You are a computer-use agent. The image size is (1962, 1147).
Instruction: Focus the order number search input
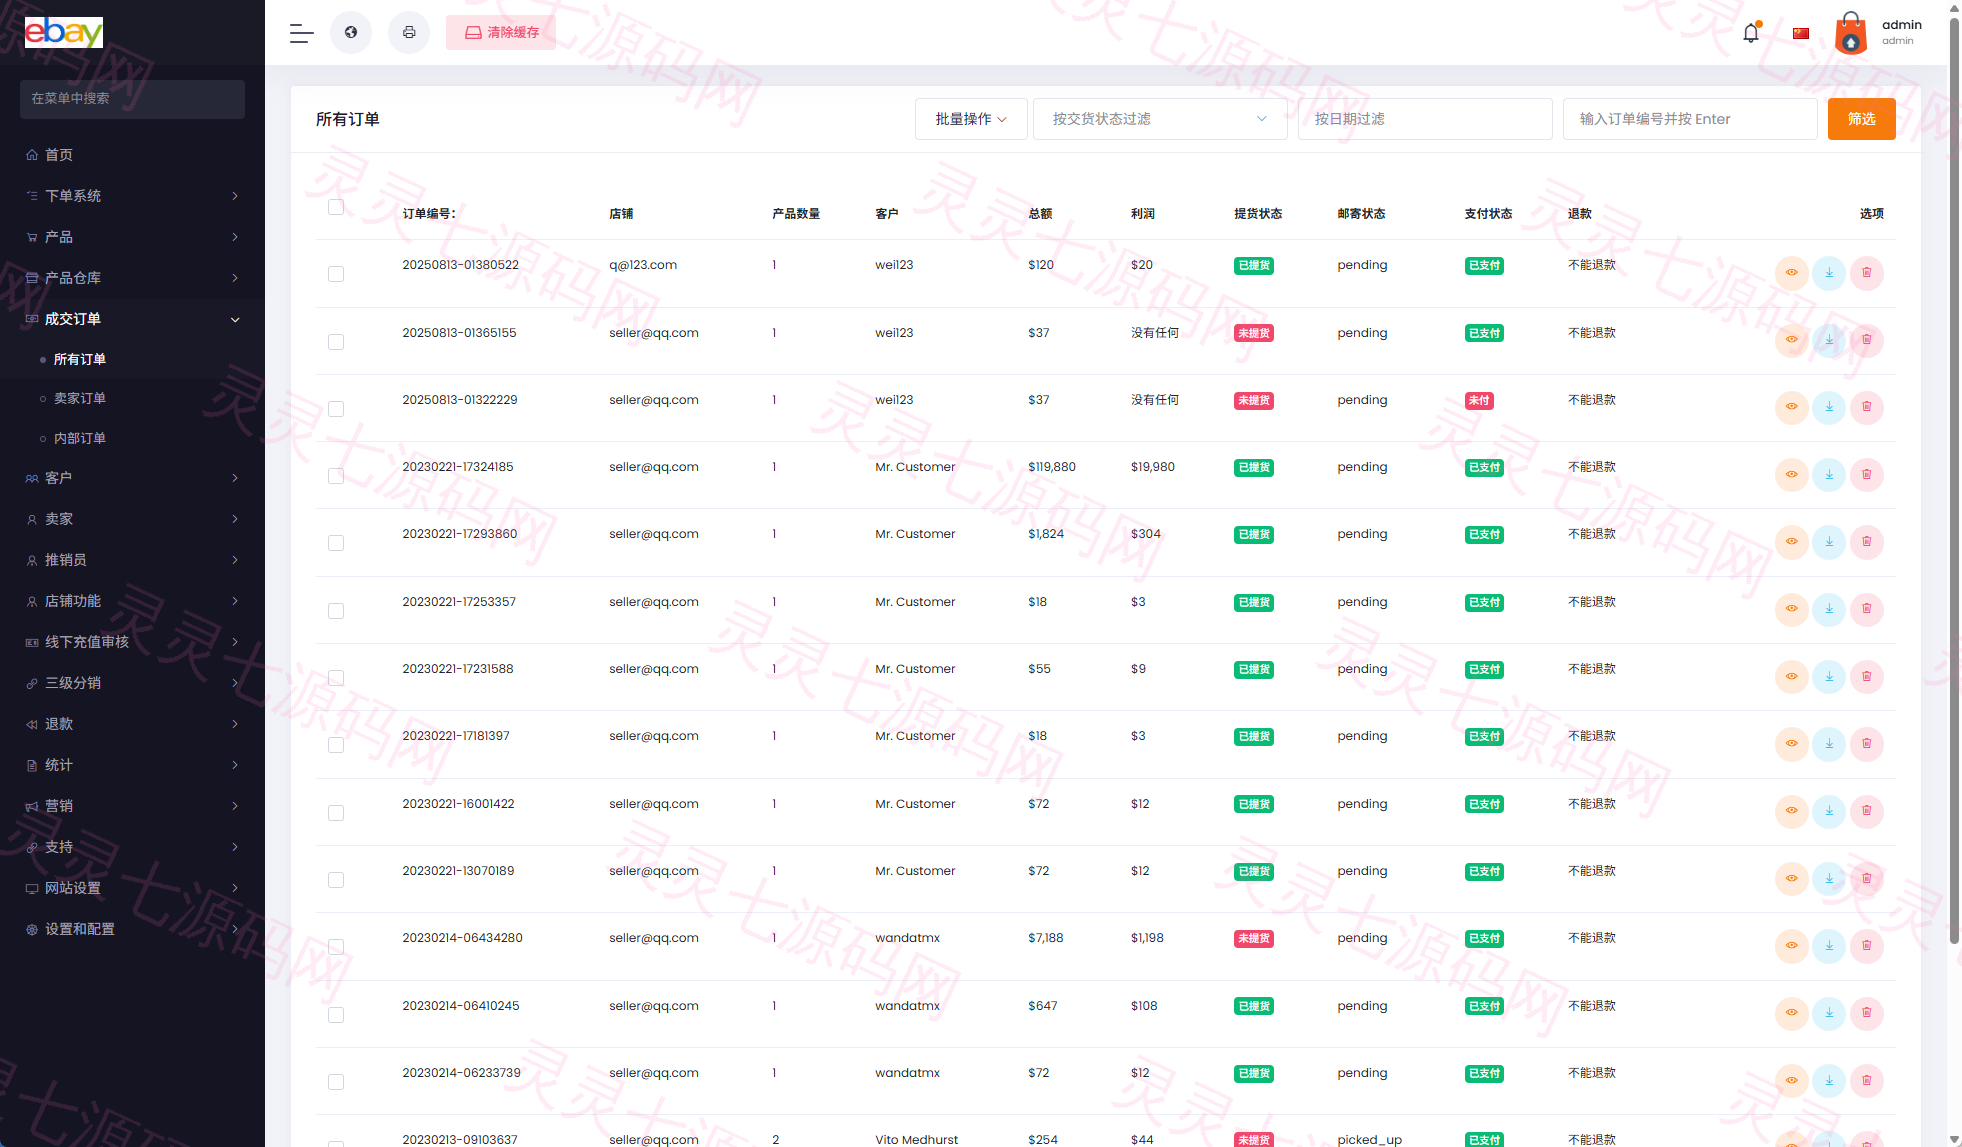click(x=1690, y=119)
